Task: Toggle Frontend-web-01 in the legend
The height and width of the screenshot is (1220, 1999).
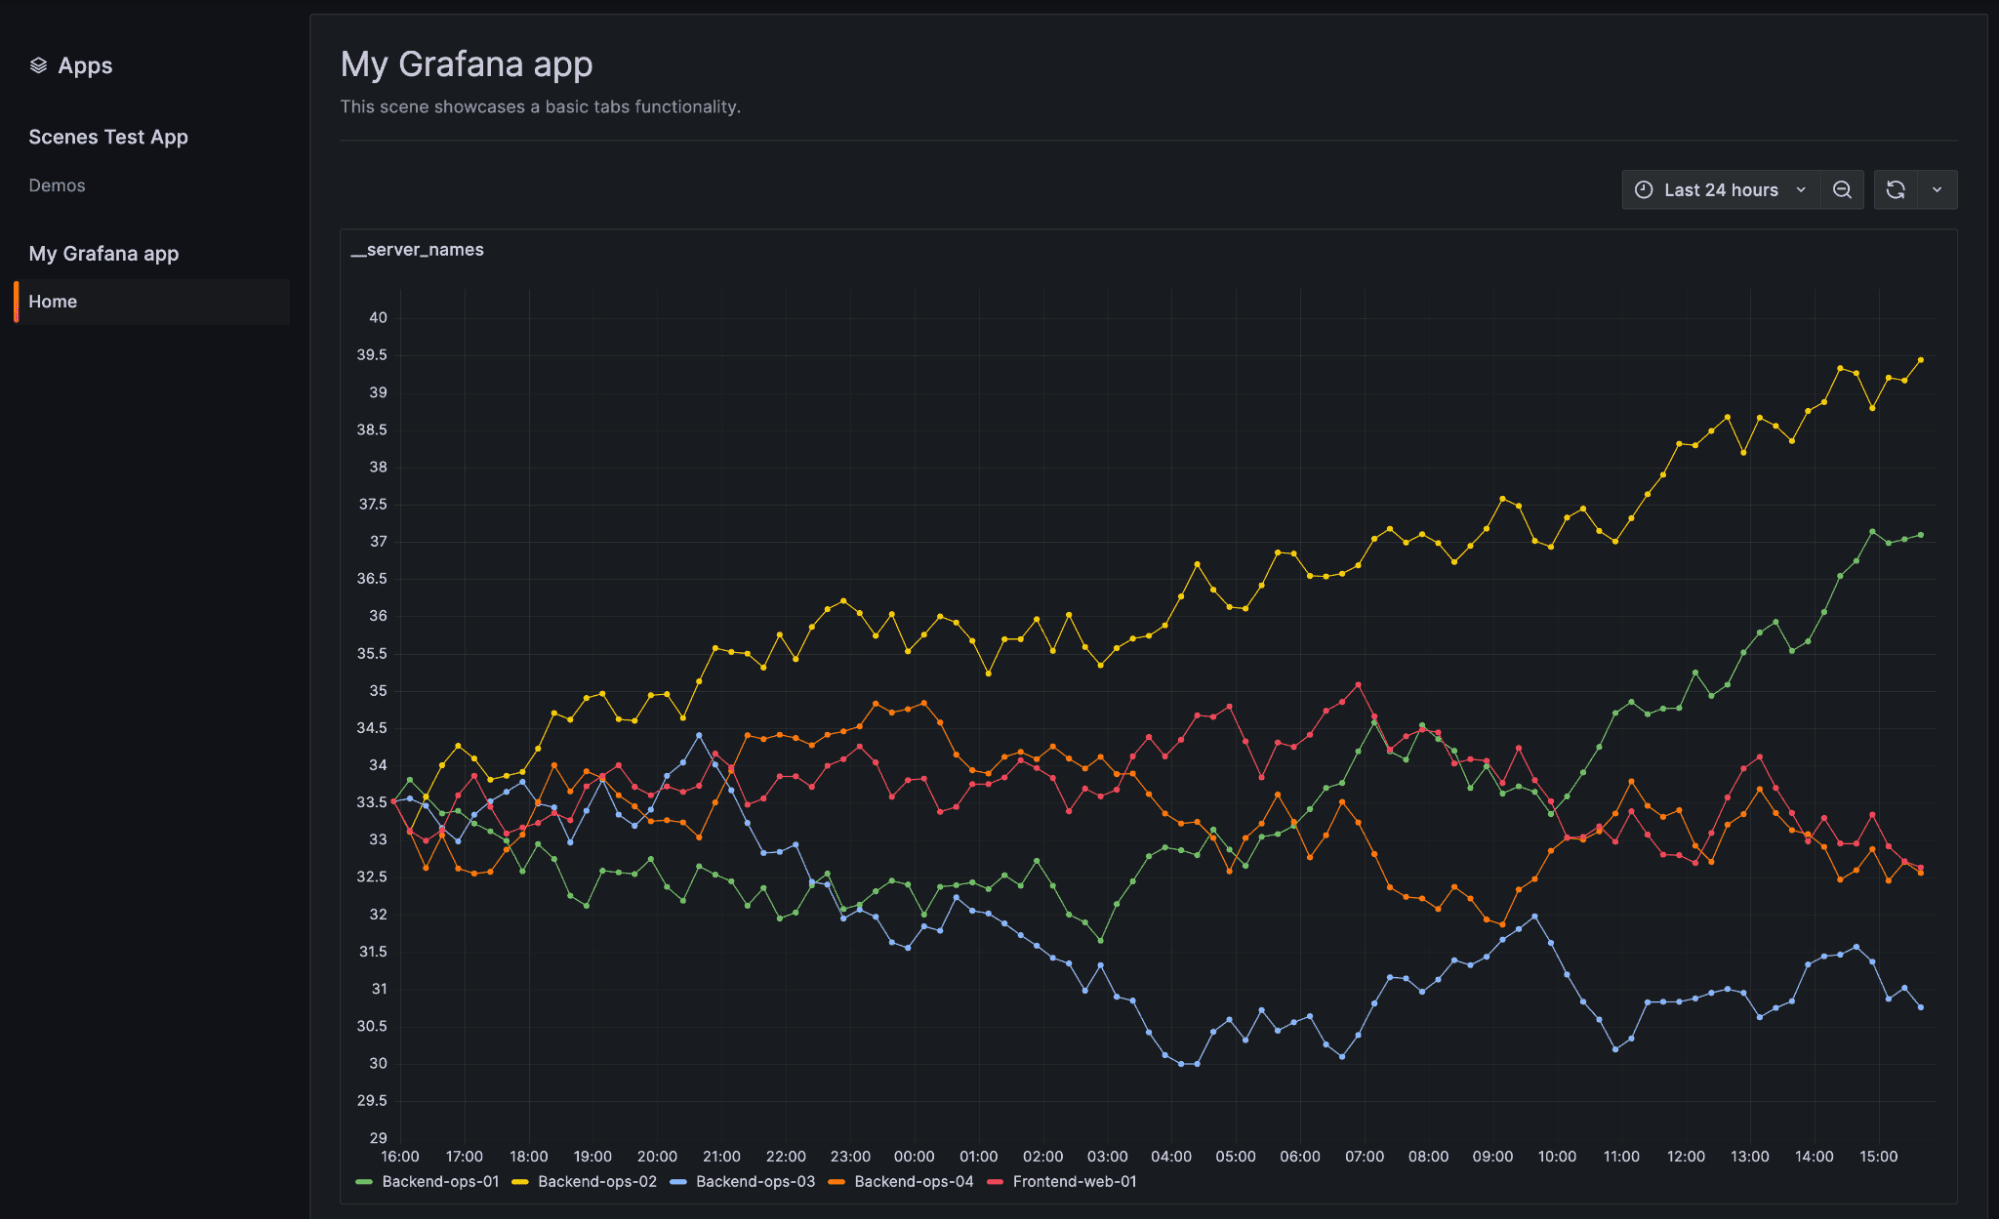Action: coord(1075,1181)
